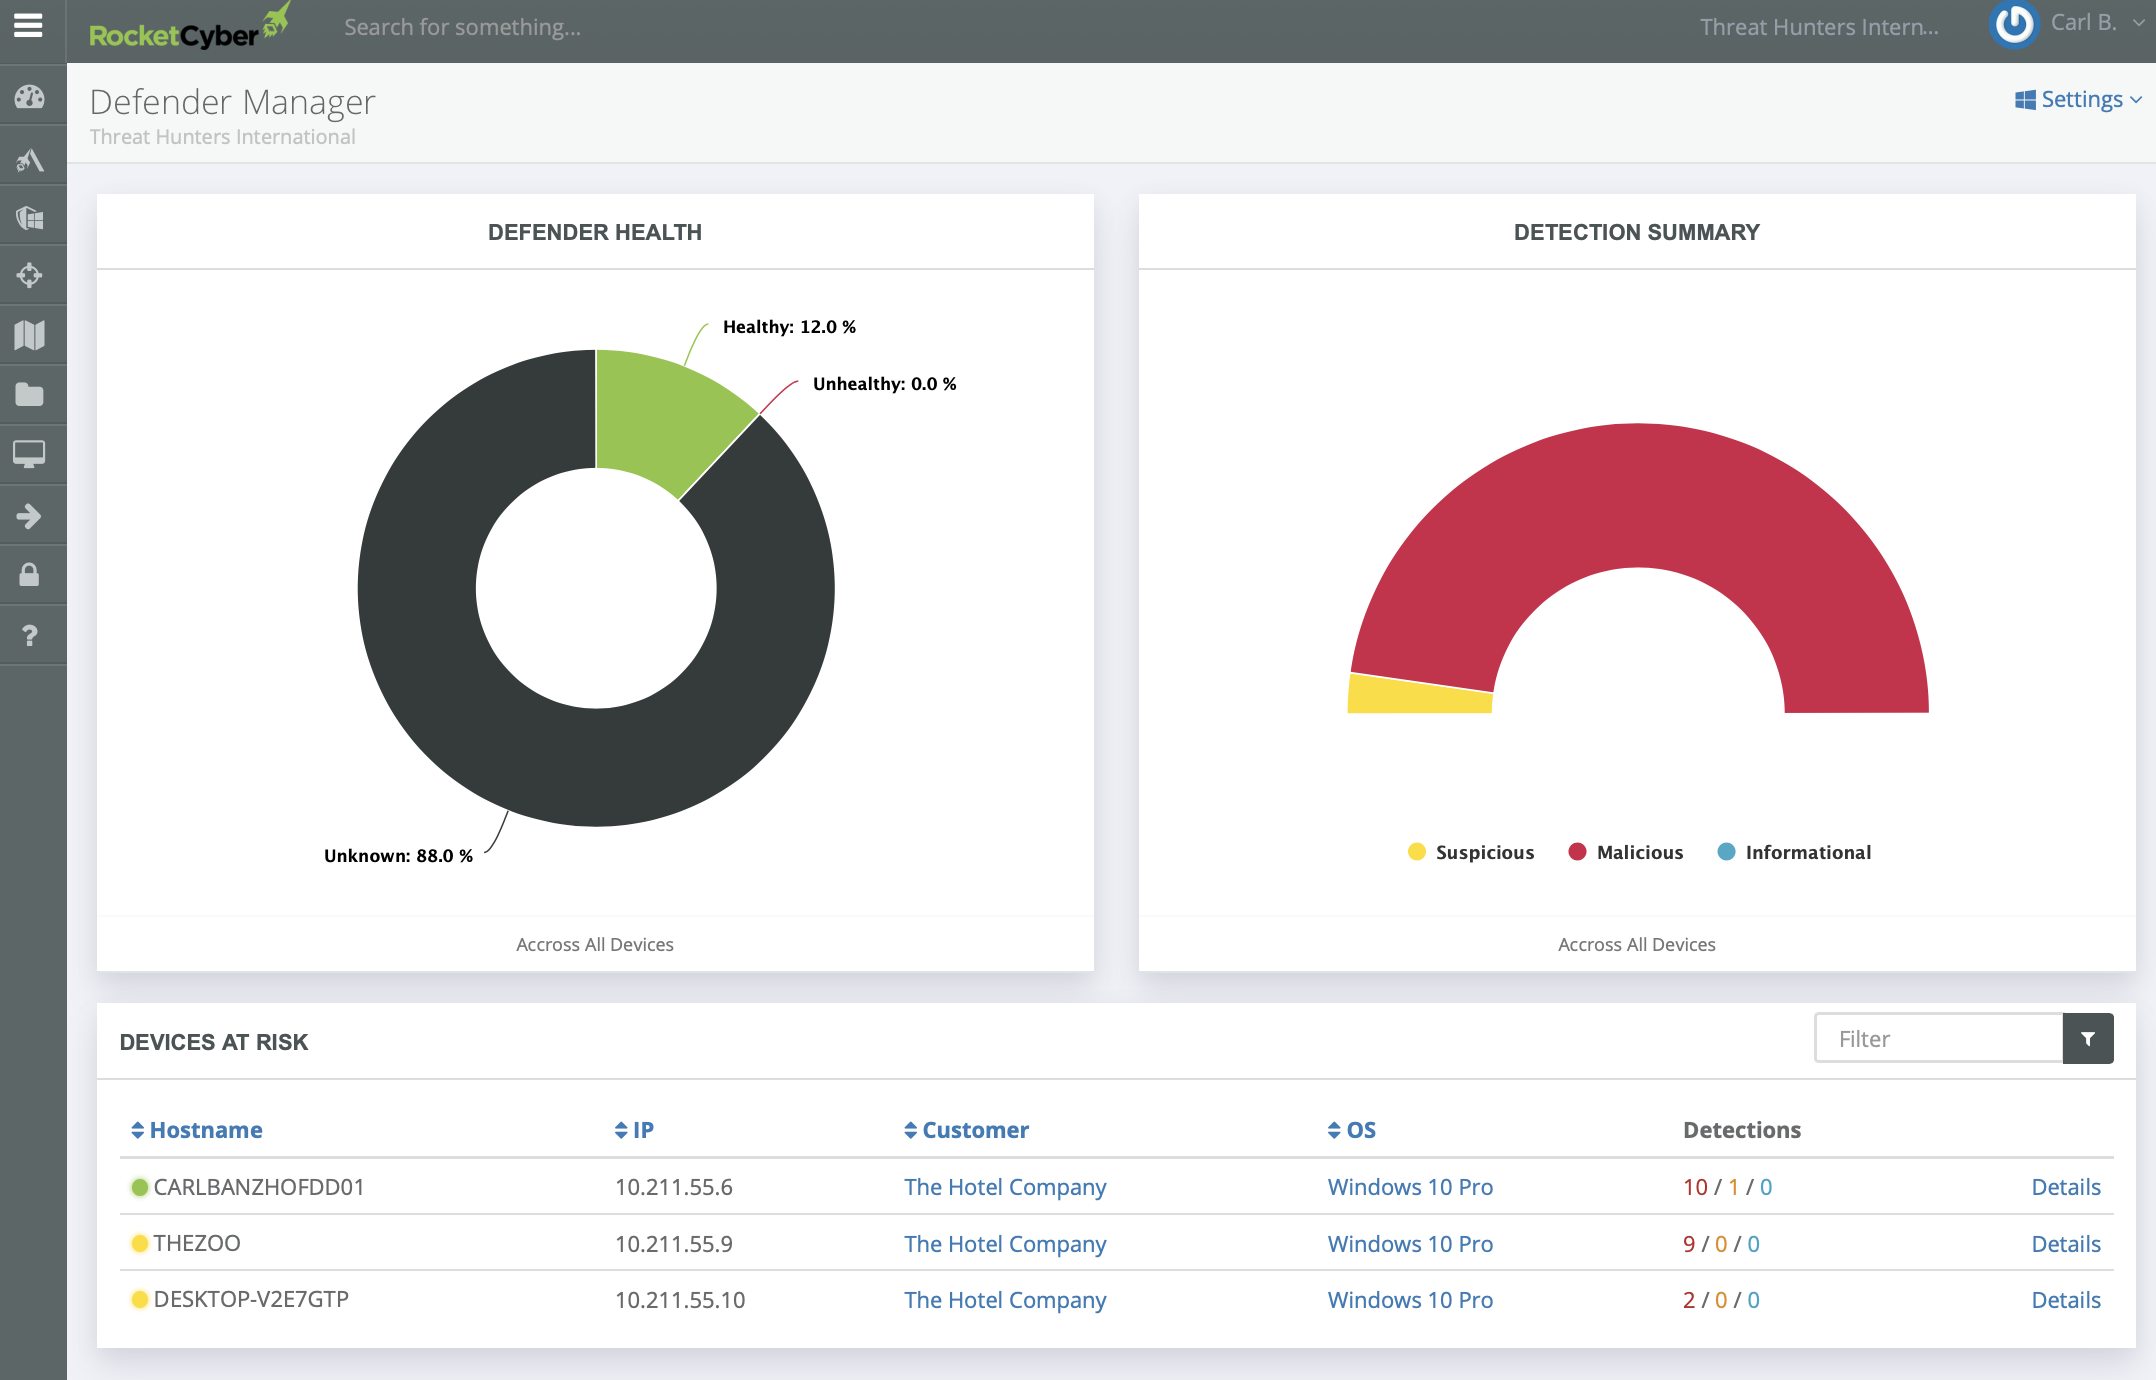This screenshot has height=1380, width=2156.
Task: Open Details for THEZOO
Action: point(2066,1244)
